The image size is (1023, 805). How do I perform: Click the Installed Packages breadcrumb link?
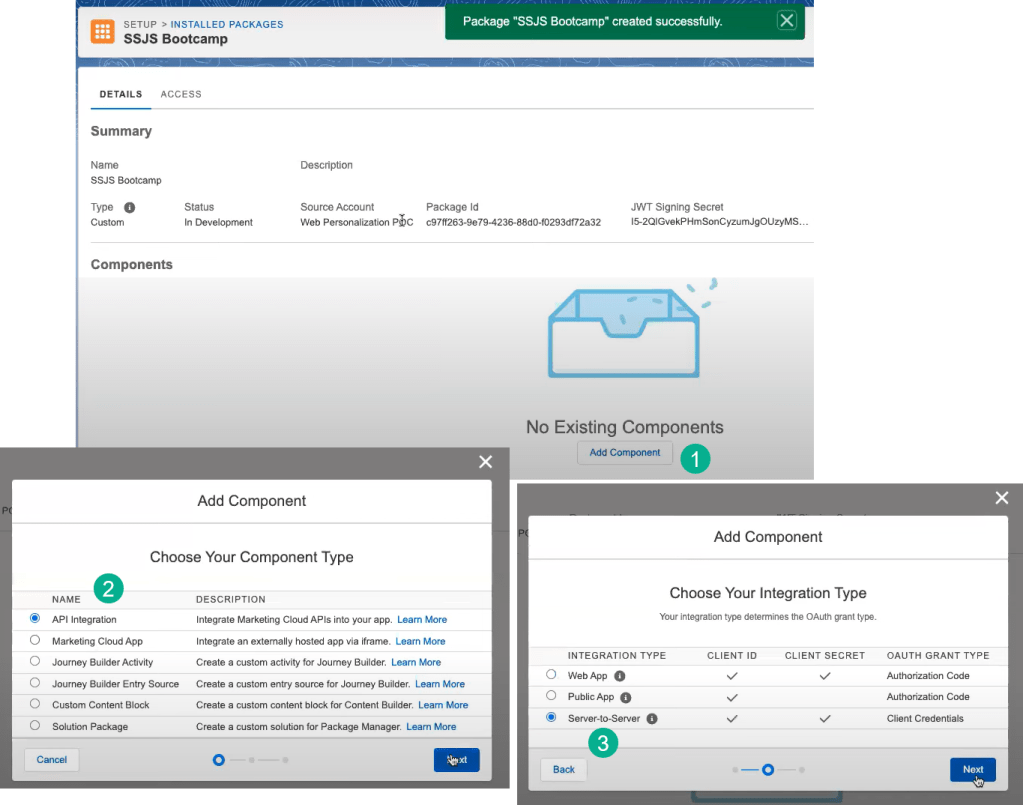pos(226,24)
